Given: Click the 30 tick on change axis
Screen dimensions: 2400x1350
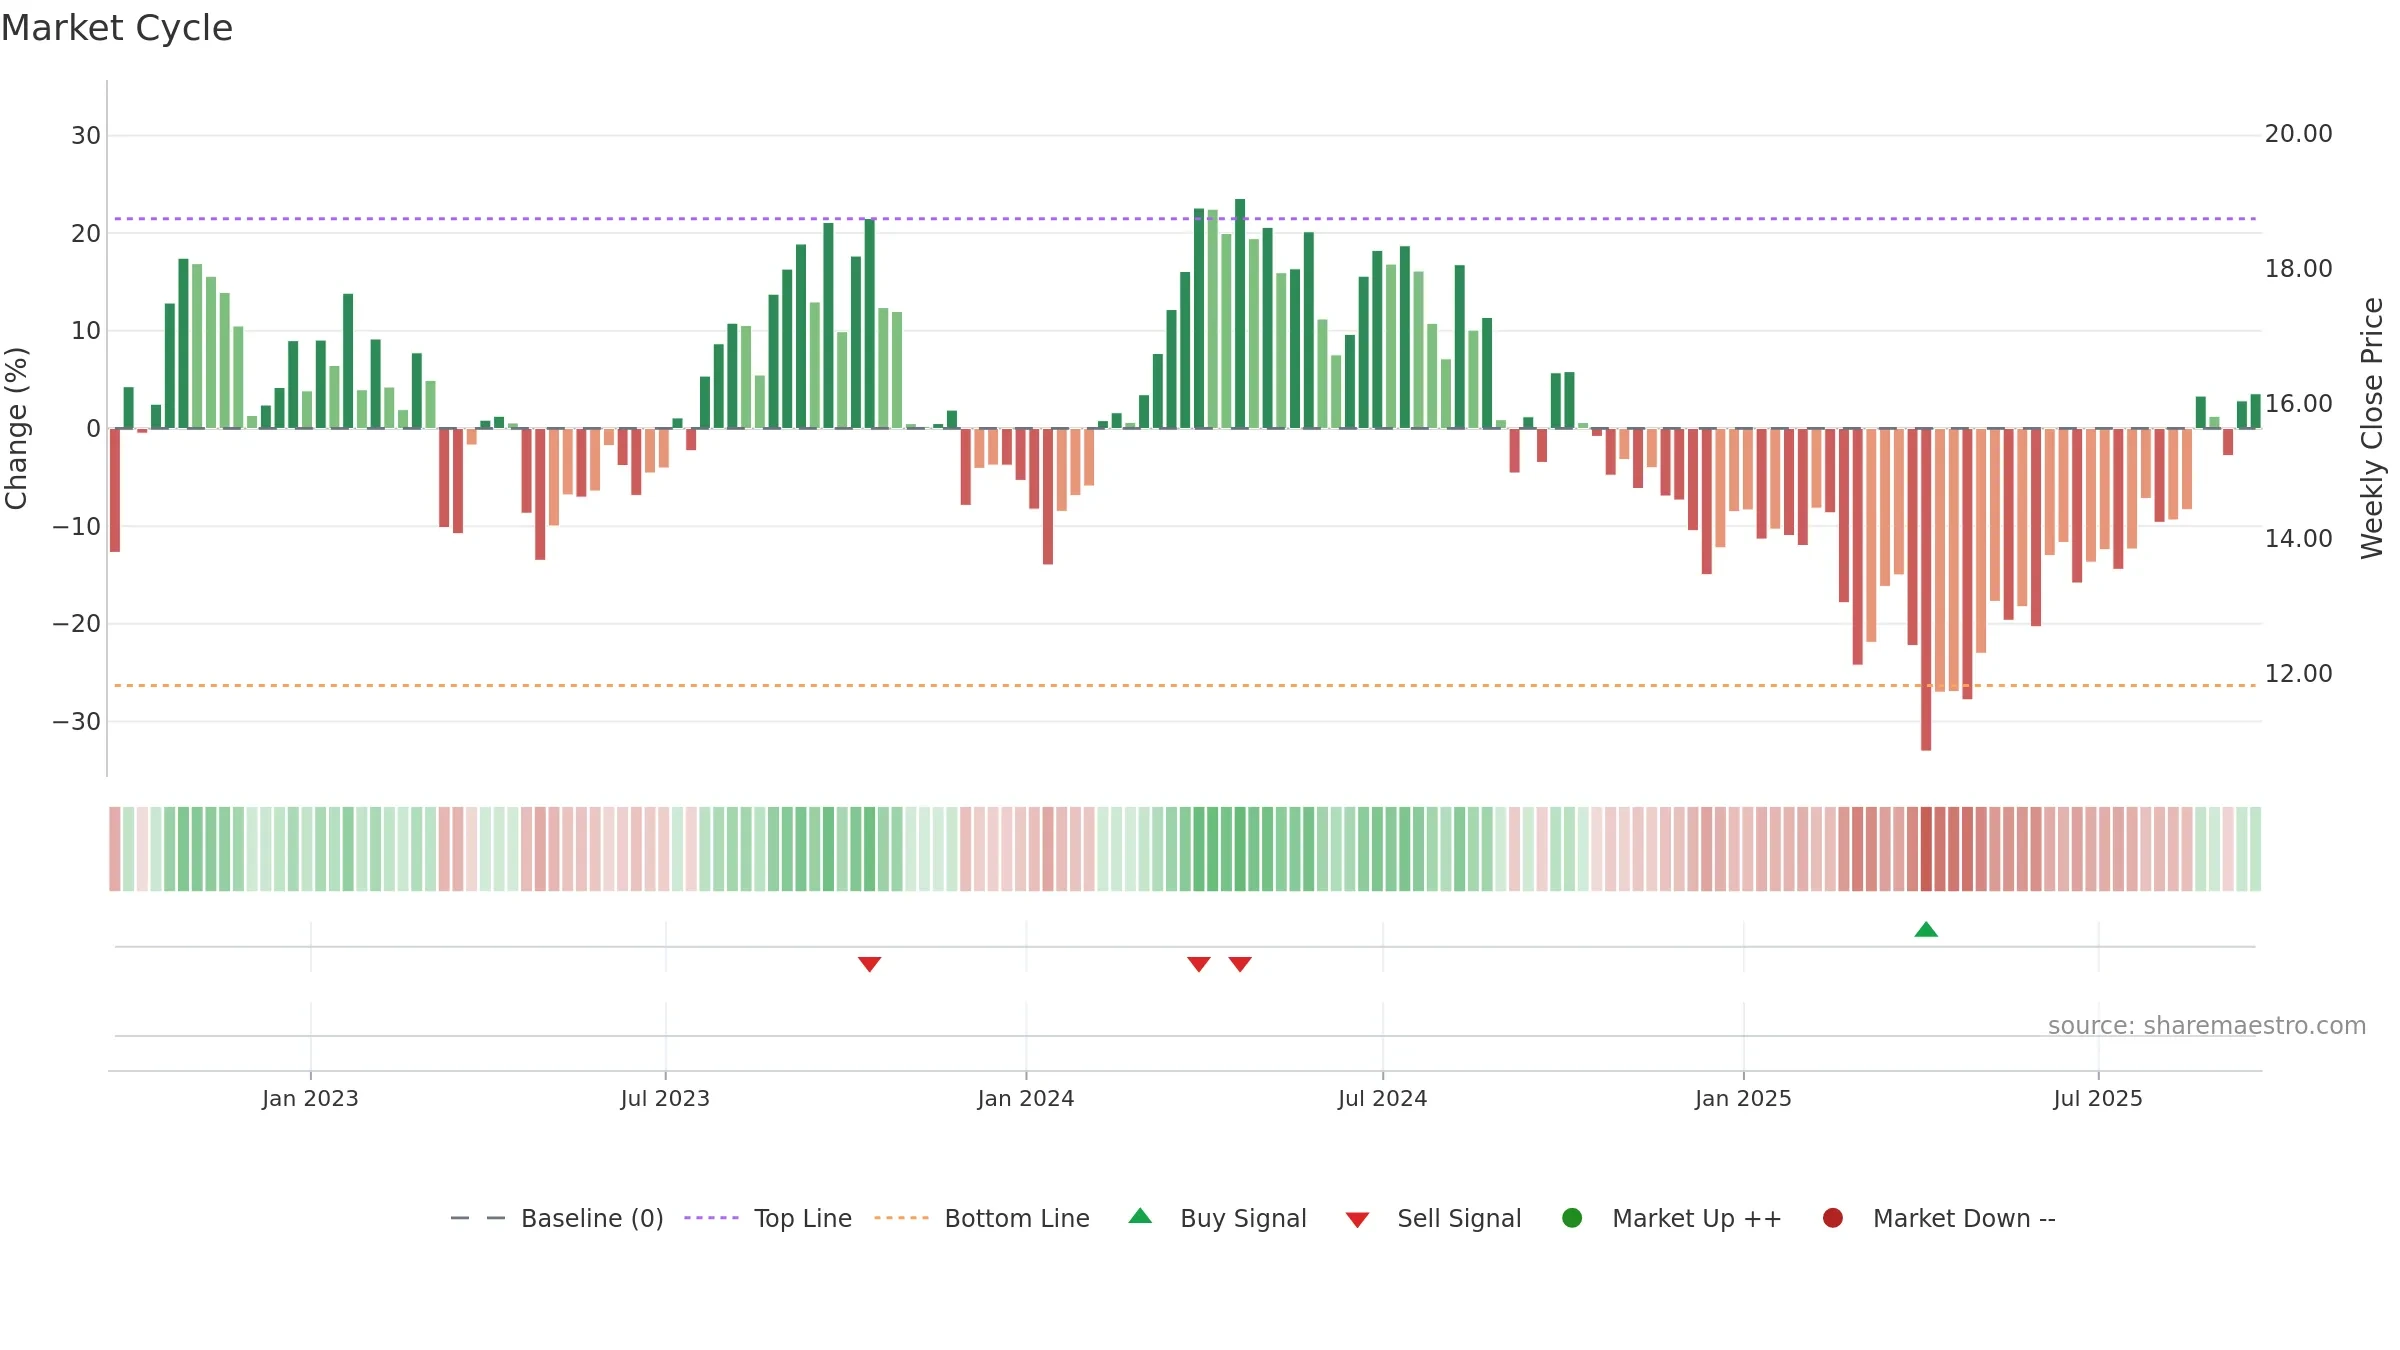Looking at the screenshot, I should pos(86,136).
